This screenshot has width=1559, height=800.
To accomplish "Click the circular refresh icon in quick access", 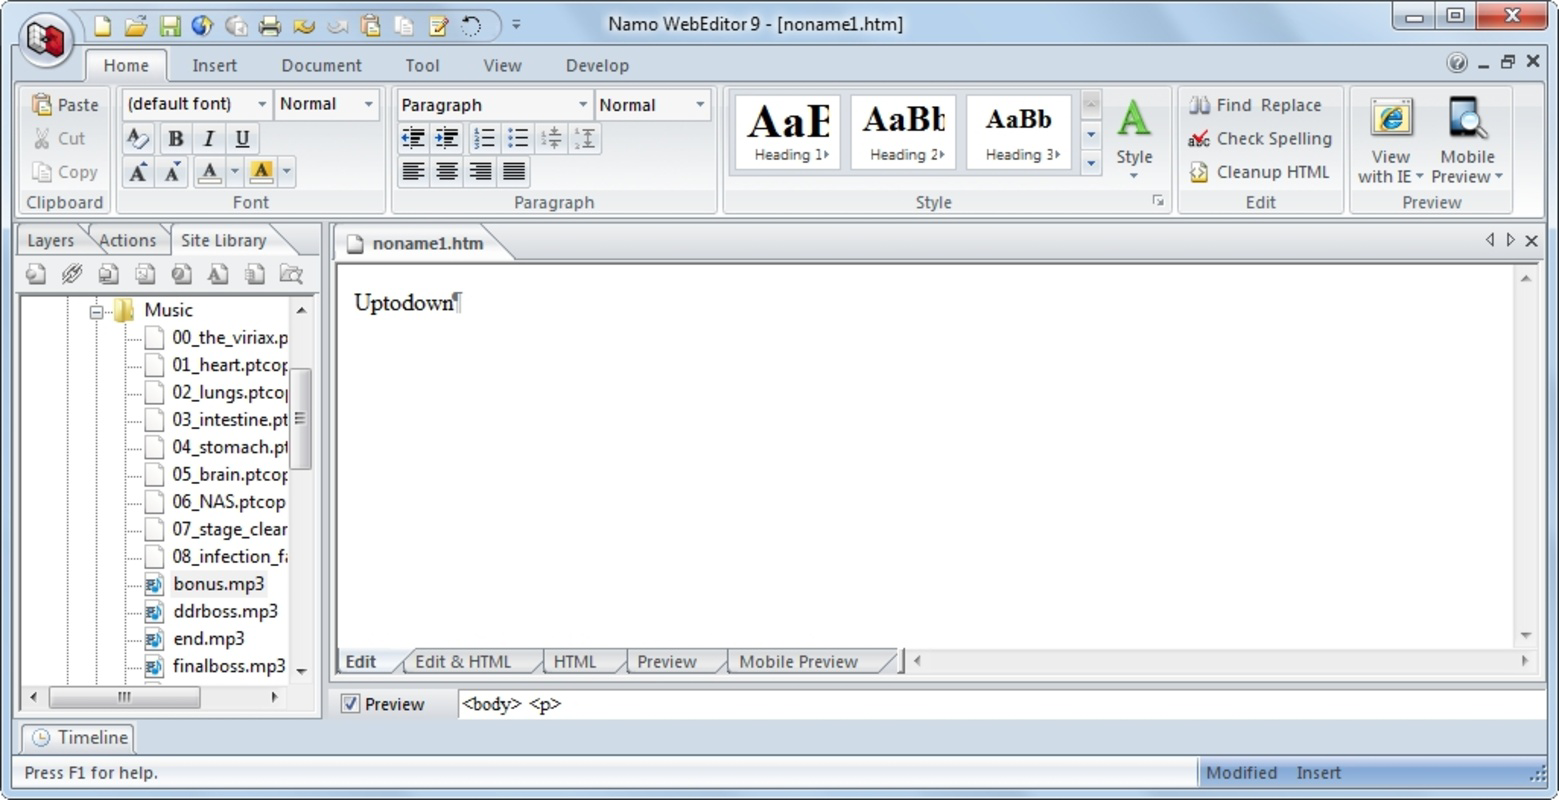I will [x=472, y=26].
